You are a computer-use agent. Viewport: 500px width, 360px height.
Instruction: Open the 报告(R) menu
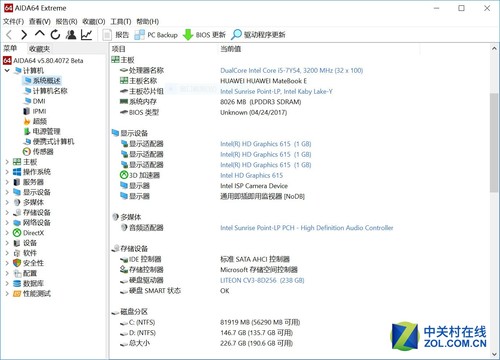coord(66,22)
